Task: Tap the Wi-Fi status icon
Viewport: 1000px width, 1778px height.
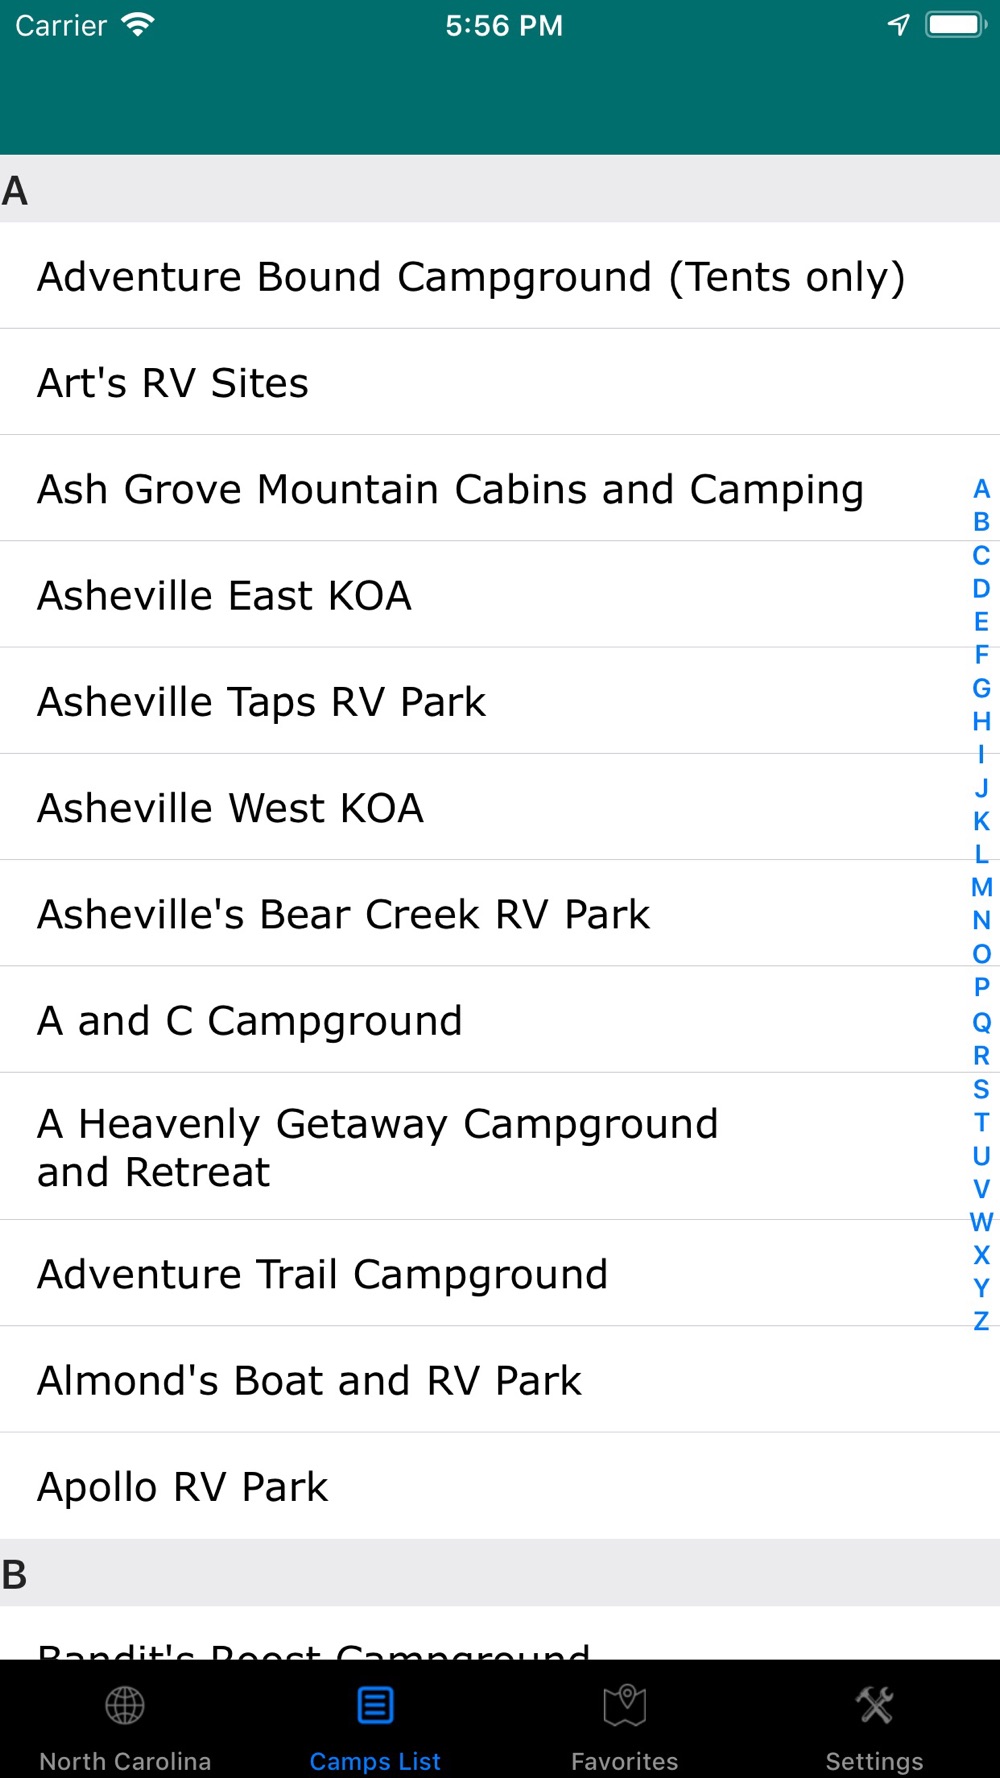Action: click(x=138, y=25)
